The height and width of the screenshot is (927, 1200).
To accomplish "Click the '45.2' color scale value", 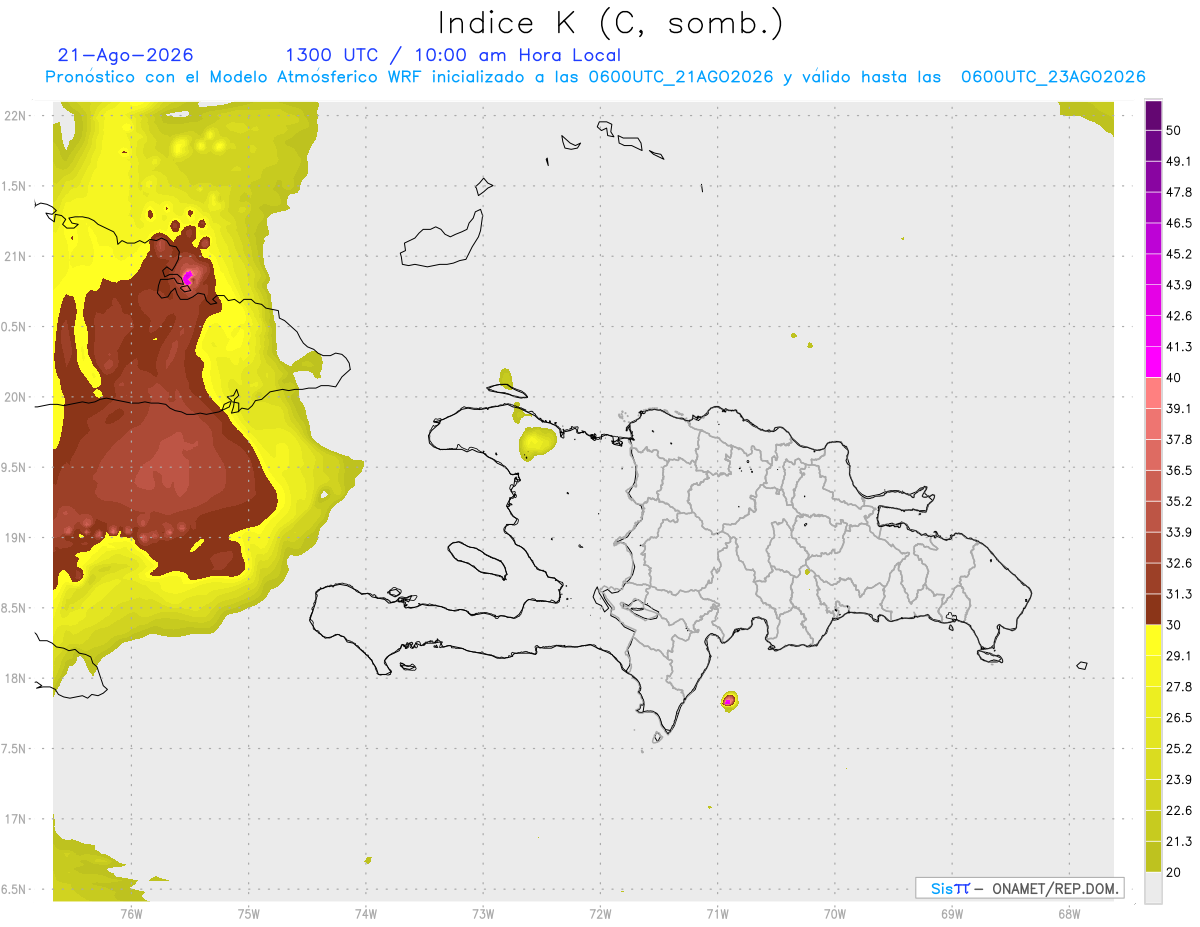I will pyautogui.click(x=1180, y=254).
